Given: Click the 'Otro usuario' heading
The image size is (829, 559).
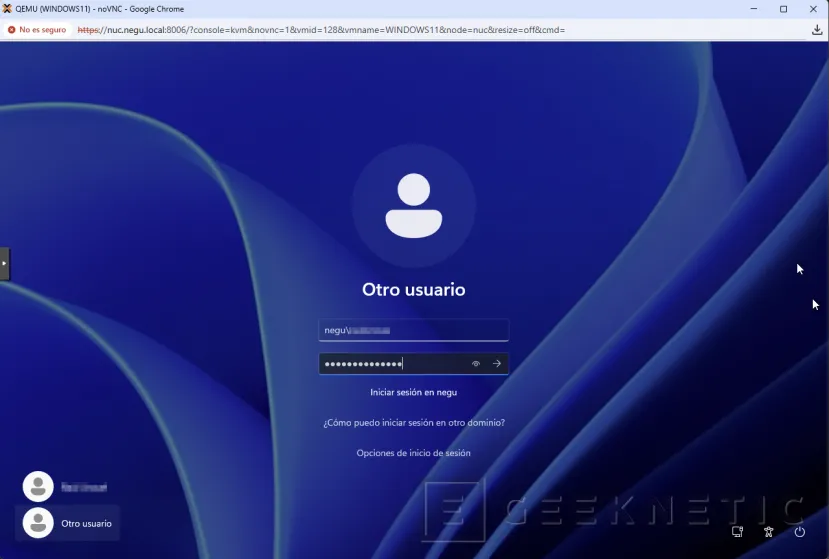Looking at the screenshot, I should point(413,290).
